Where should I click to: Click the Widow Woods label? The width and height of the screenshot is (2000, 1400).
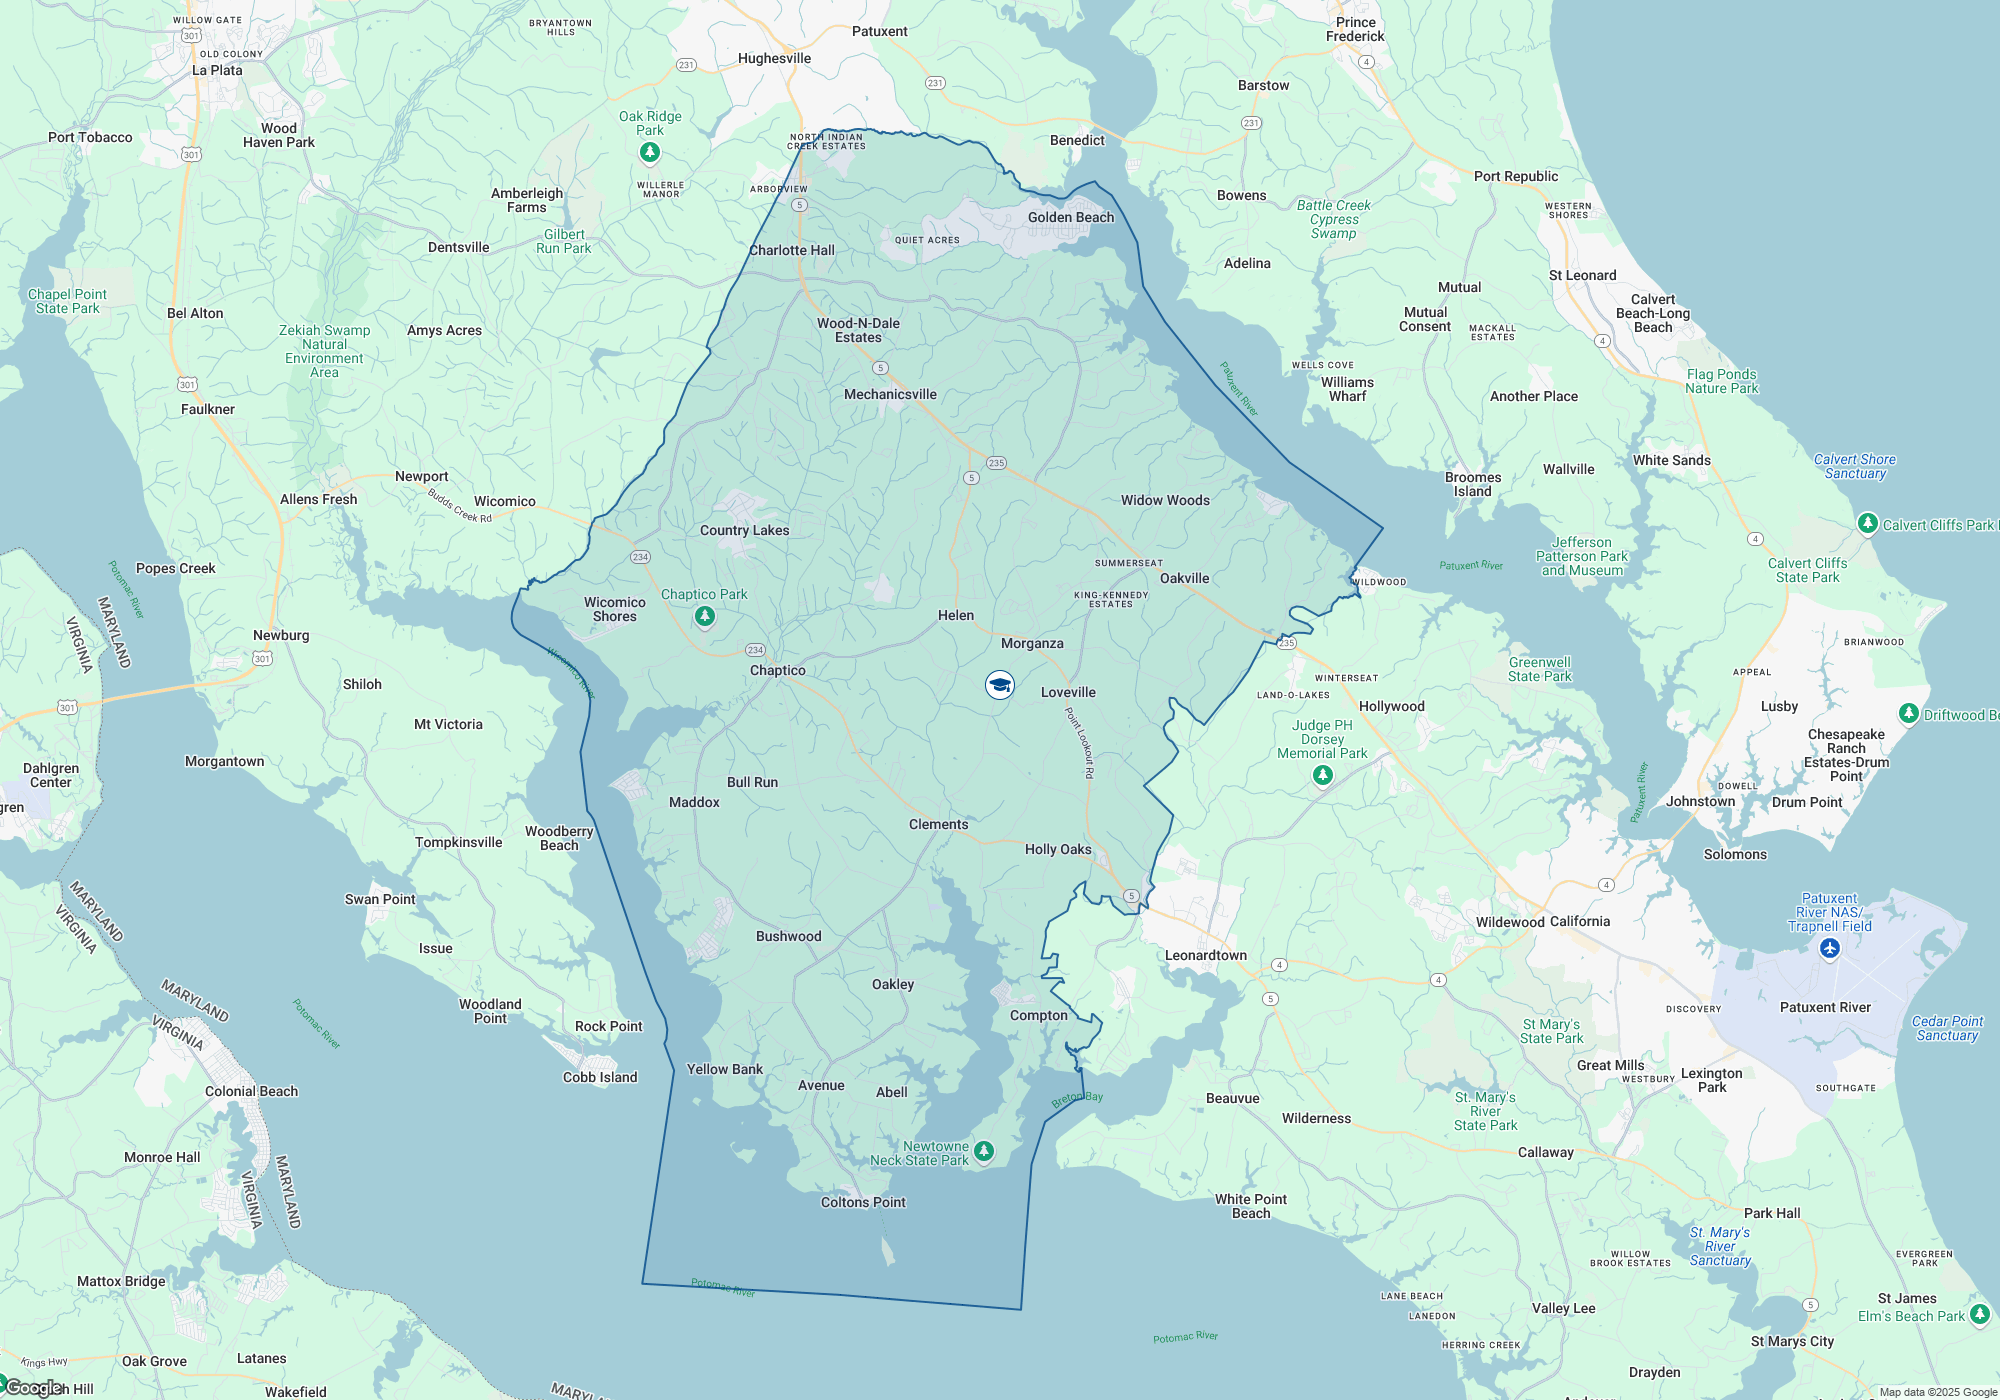(x=1165, y=500)
